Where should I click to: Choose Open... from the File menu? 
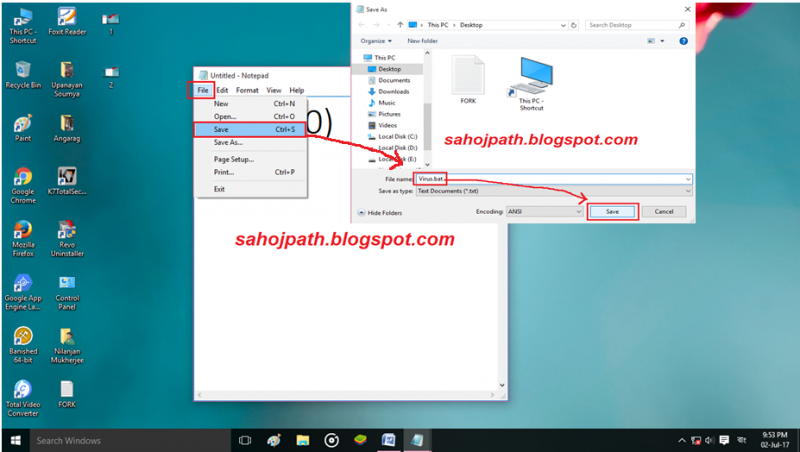pos(251,116)
